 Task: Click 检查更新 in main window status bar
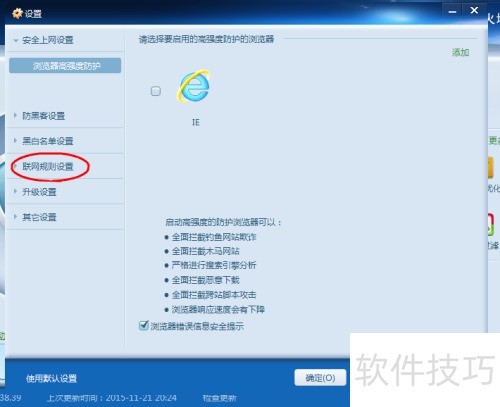tap(220, 398)
